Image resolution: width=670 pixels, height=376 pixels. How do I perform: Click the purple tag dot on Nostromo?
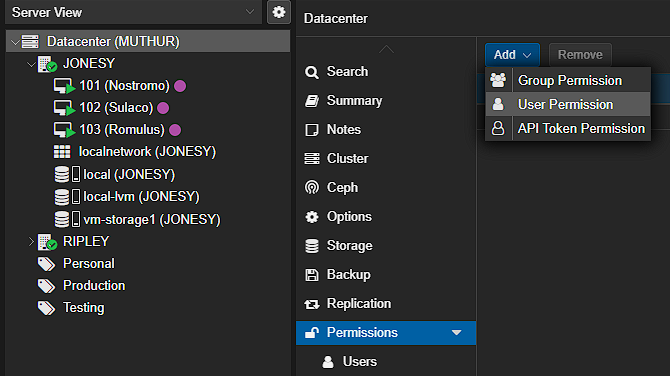[180, 86]
